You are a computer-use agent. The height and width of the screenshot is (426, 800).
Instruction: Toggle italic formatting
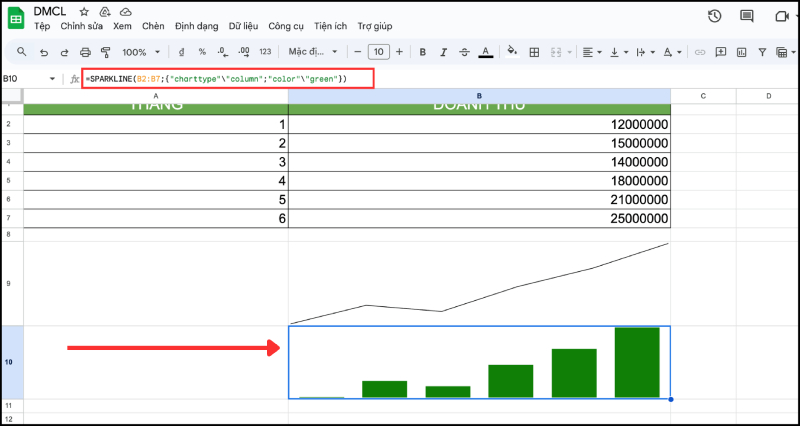(x=443, y=52)
